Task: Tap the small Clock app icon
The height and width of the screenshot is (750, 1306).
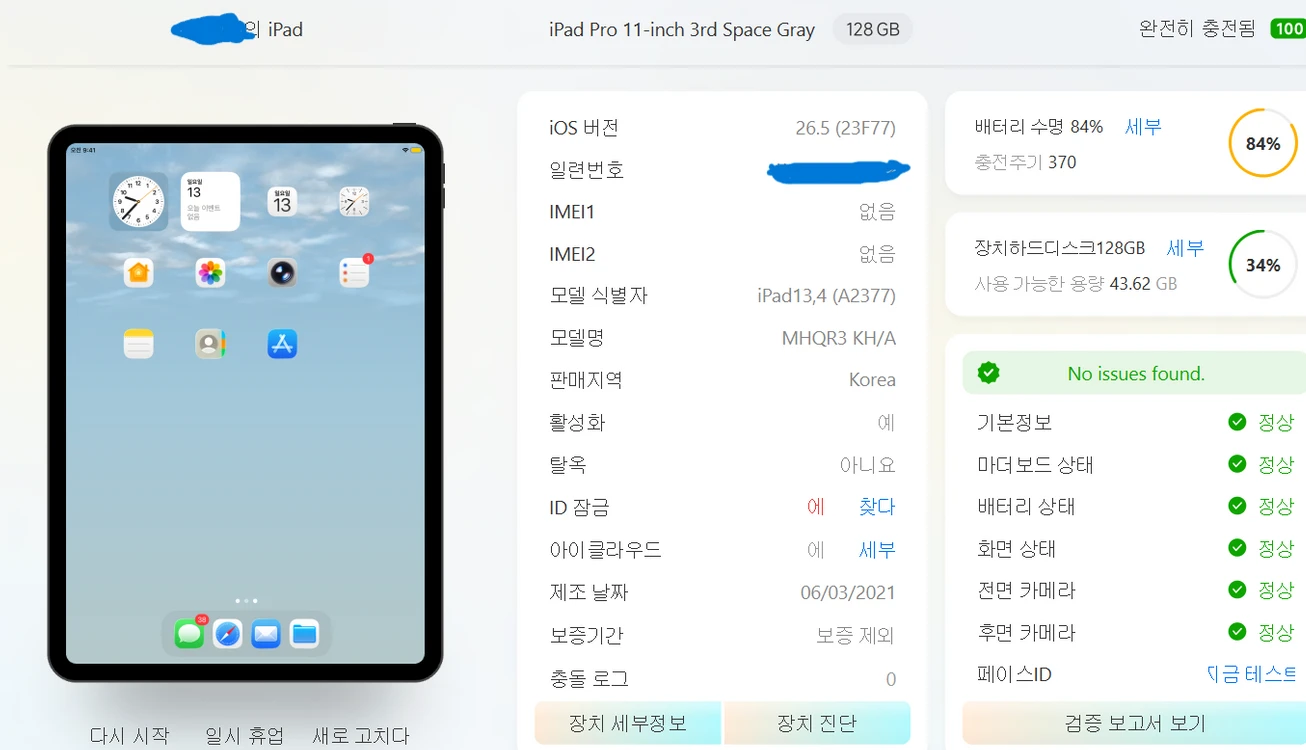Action: point(354,202)
